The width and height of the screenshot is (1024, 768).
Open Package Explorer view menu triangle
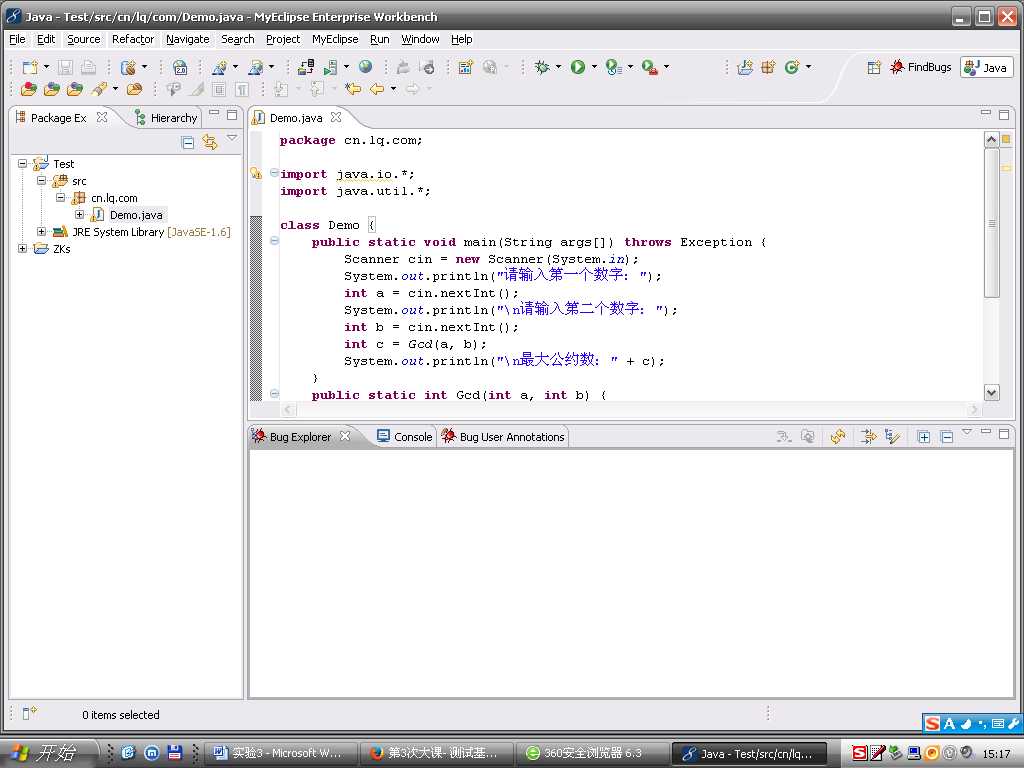click(x=232, y=137)
